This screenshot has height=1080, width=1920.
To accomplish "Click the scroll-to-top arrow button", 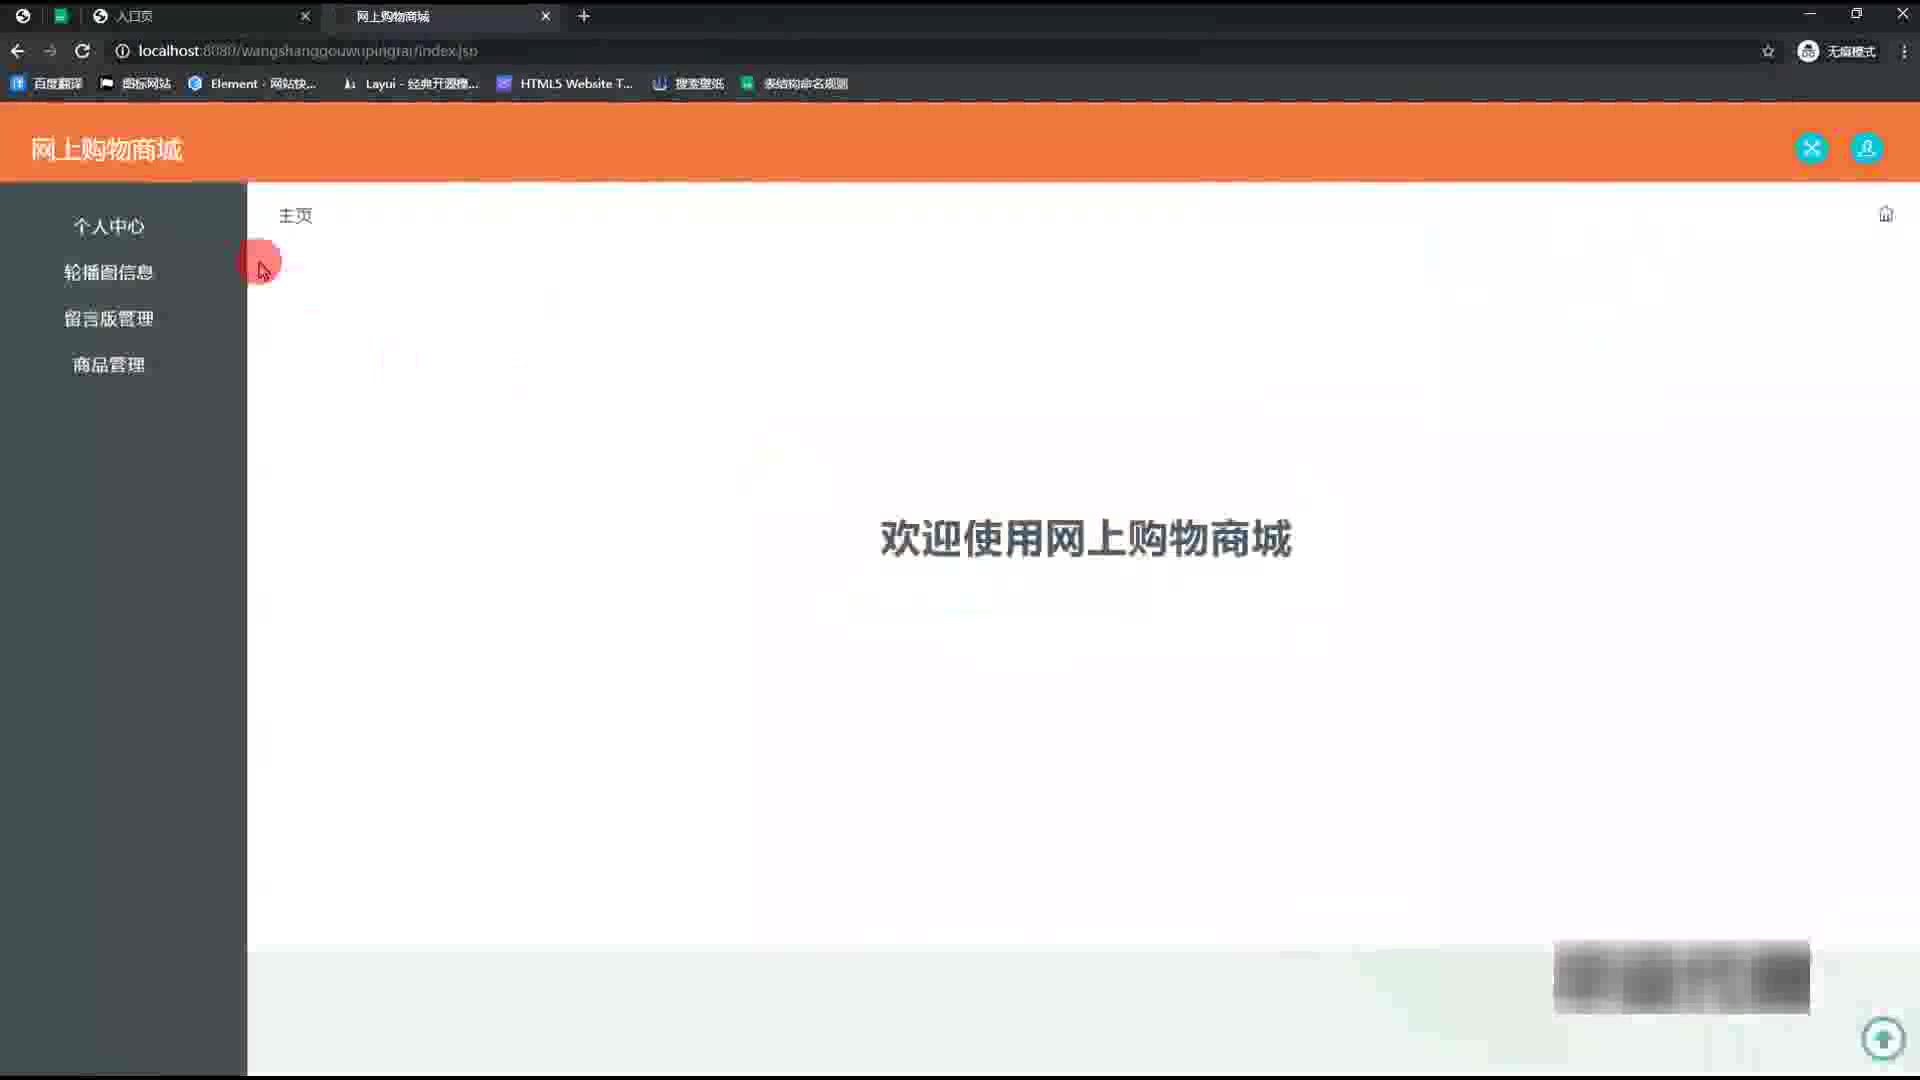I will coord(1883,1038).
